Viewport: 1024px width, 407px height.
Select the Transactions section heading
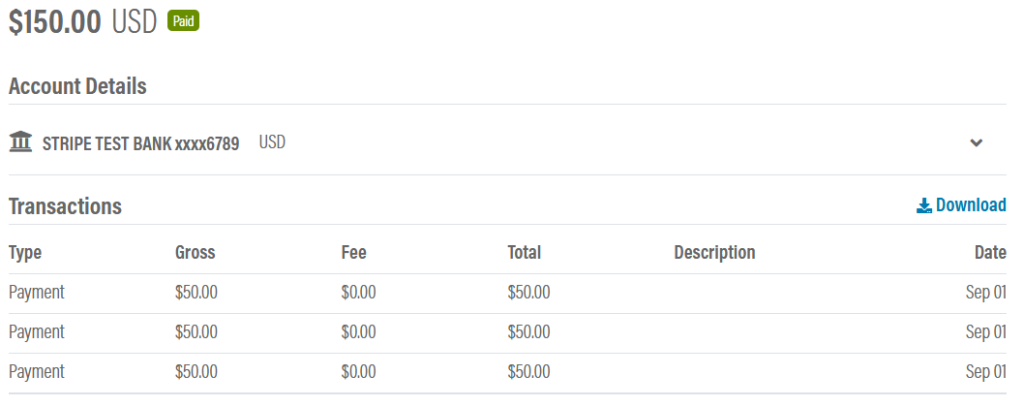[65, 206]
